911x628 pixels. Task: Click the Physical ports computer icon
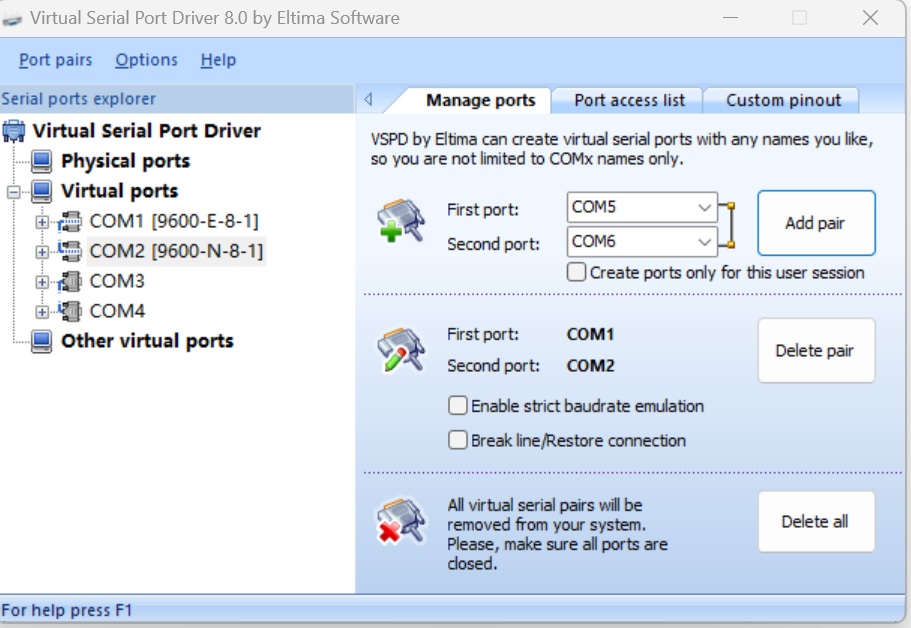pyautogui.click(x=42, y=161)
